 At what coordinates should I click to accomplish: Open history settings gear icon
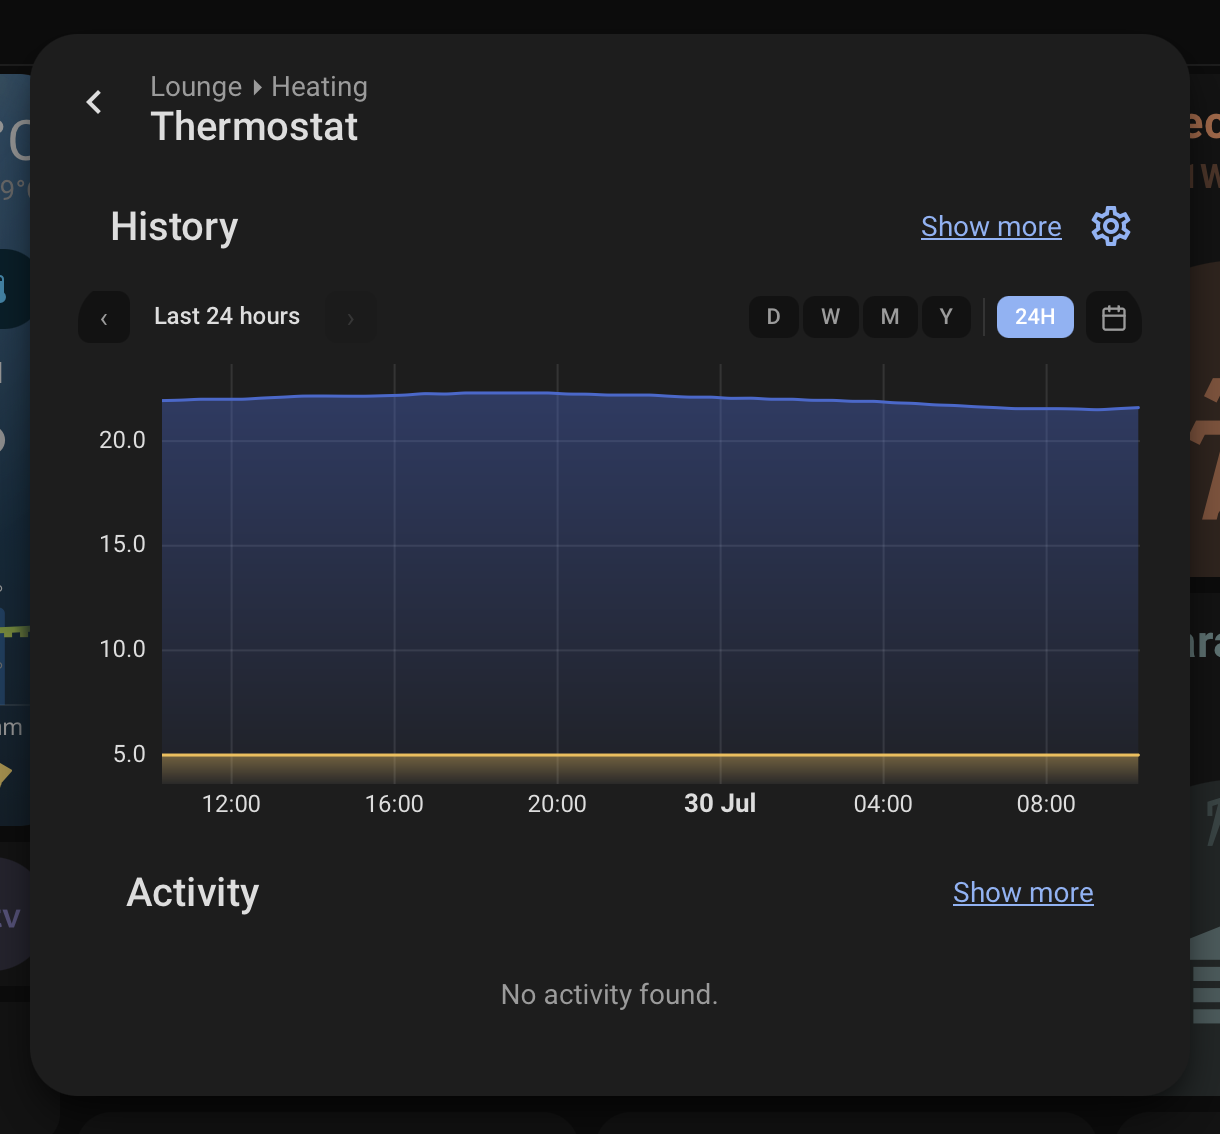click(1111, 226)
